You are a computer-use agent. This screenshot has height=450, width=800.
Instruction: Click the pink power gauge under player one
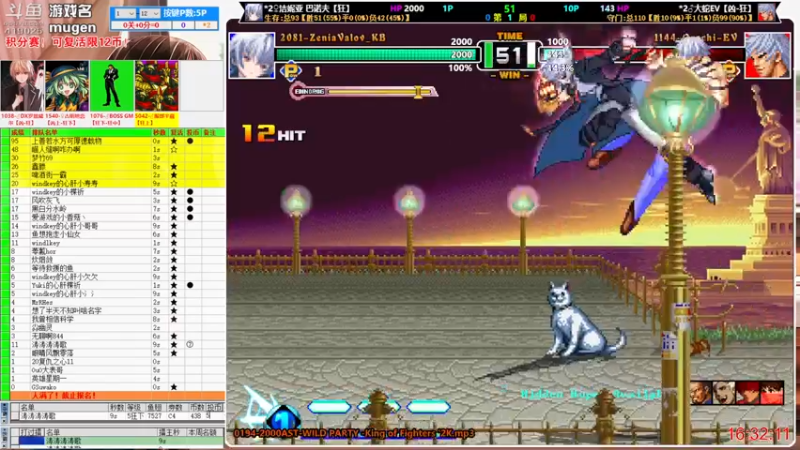[364, 91]
